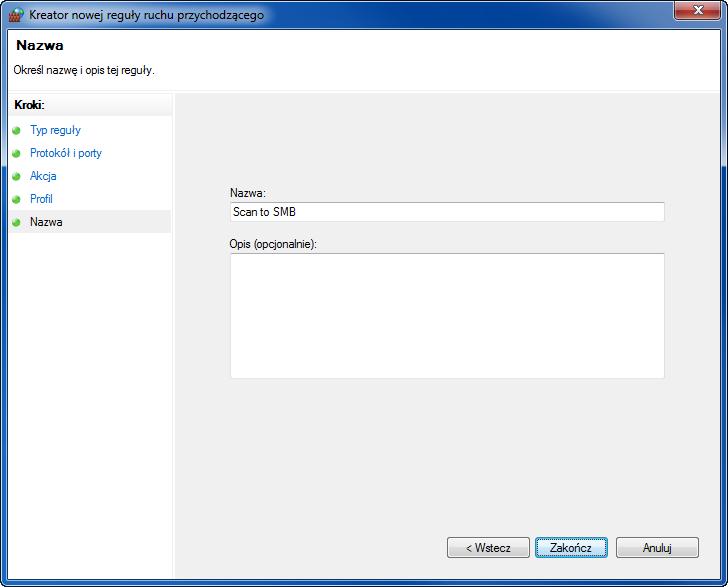Cancel the wizard with Anuluj

click(x=657, y=548)
